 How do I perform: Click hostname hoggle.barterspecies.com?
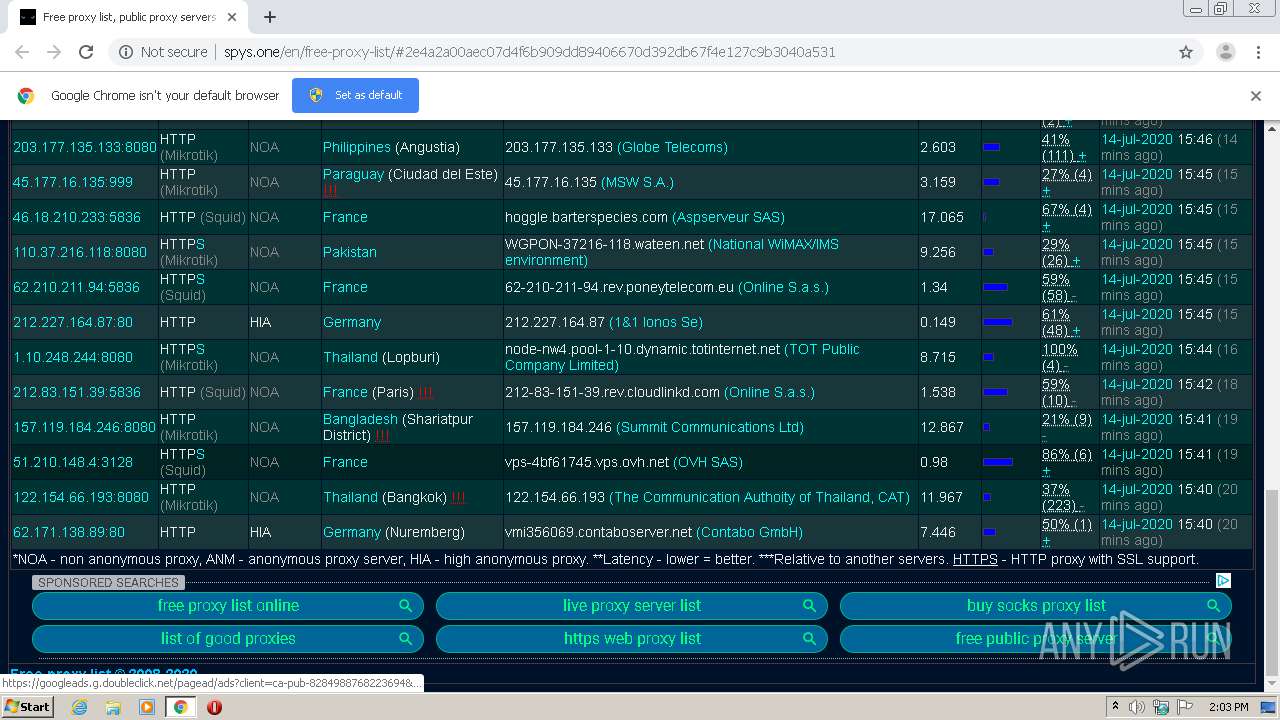586,217
